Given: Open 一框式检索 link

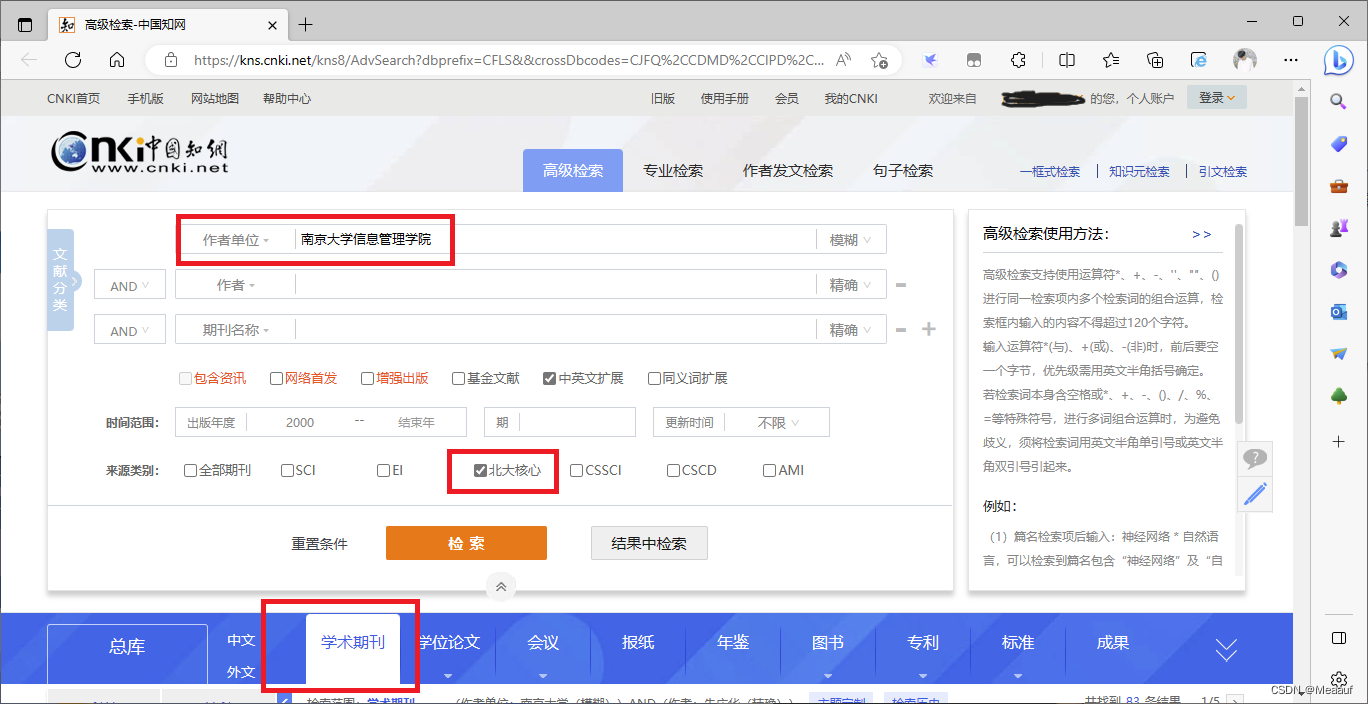Looking at the screenshot, I should click(x=1050, y=172).
